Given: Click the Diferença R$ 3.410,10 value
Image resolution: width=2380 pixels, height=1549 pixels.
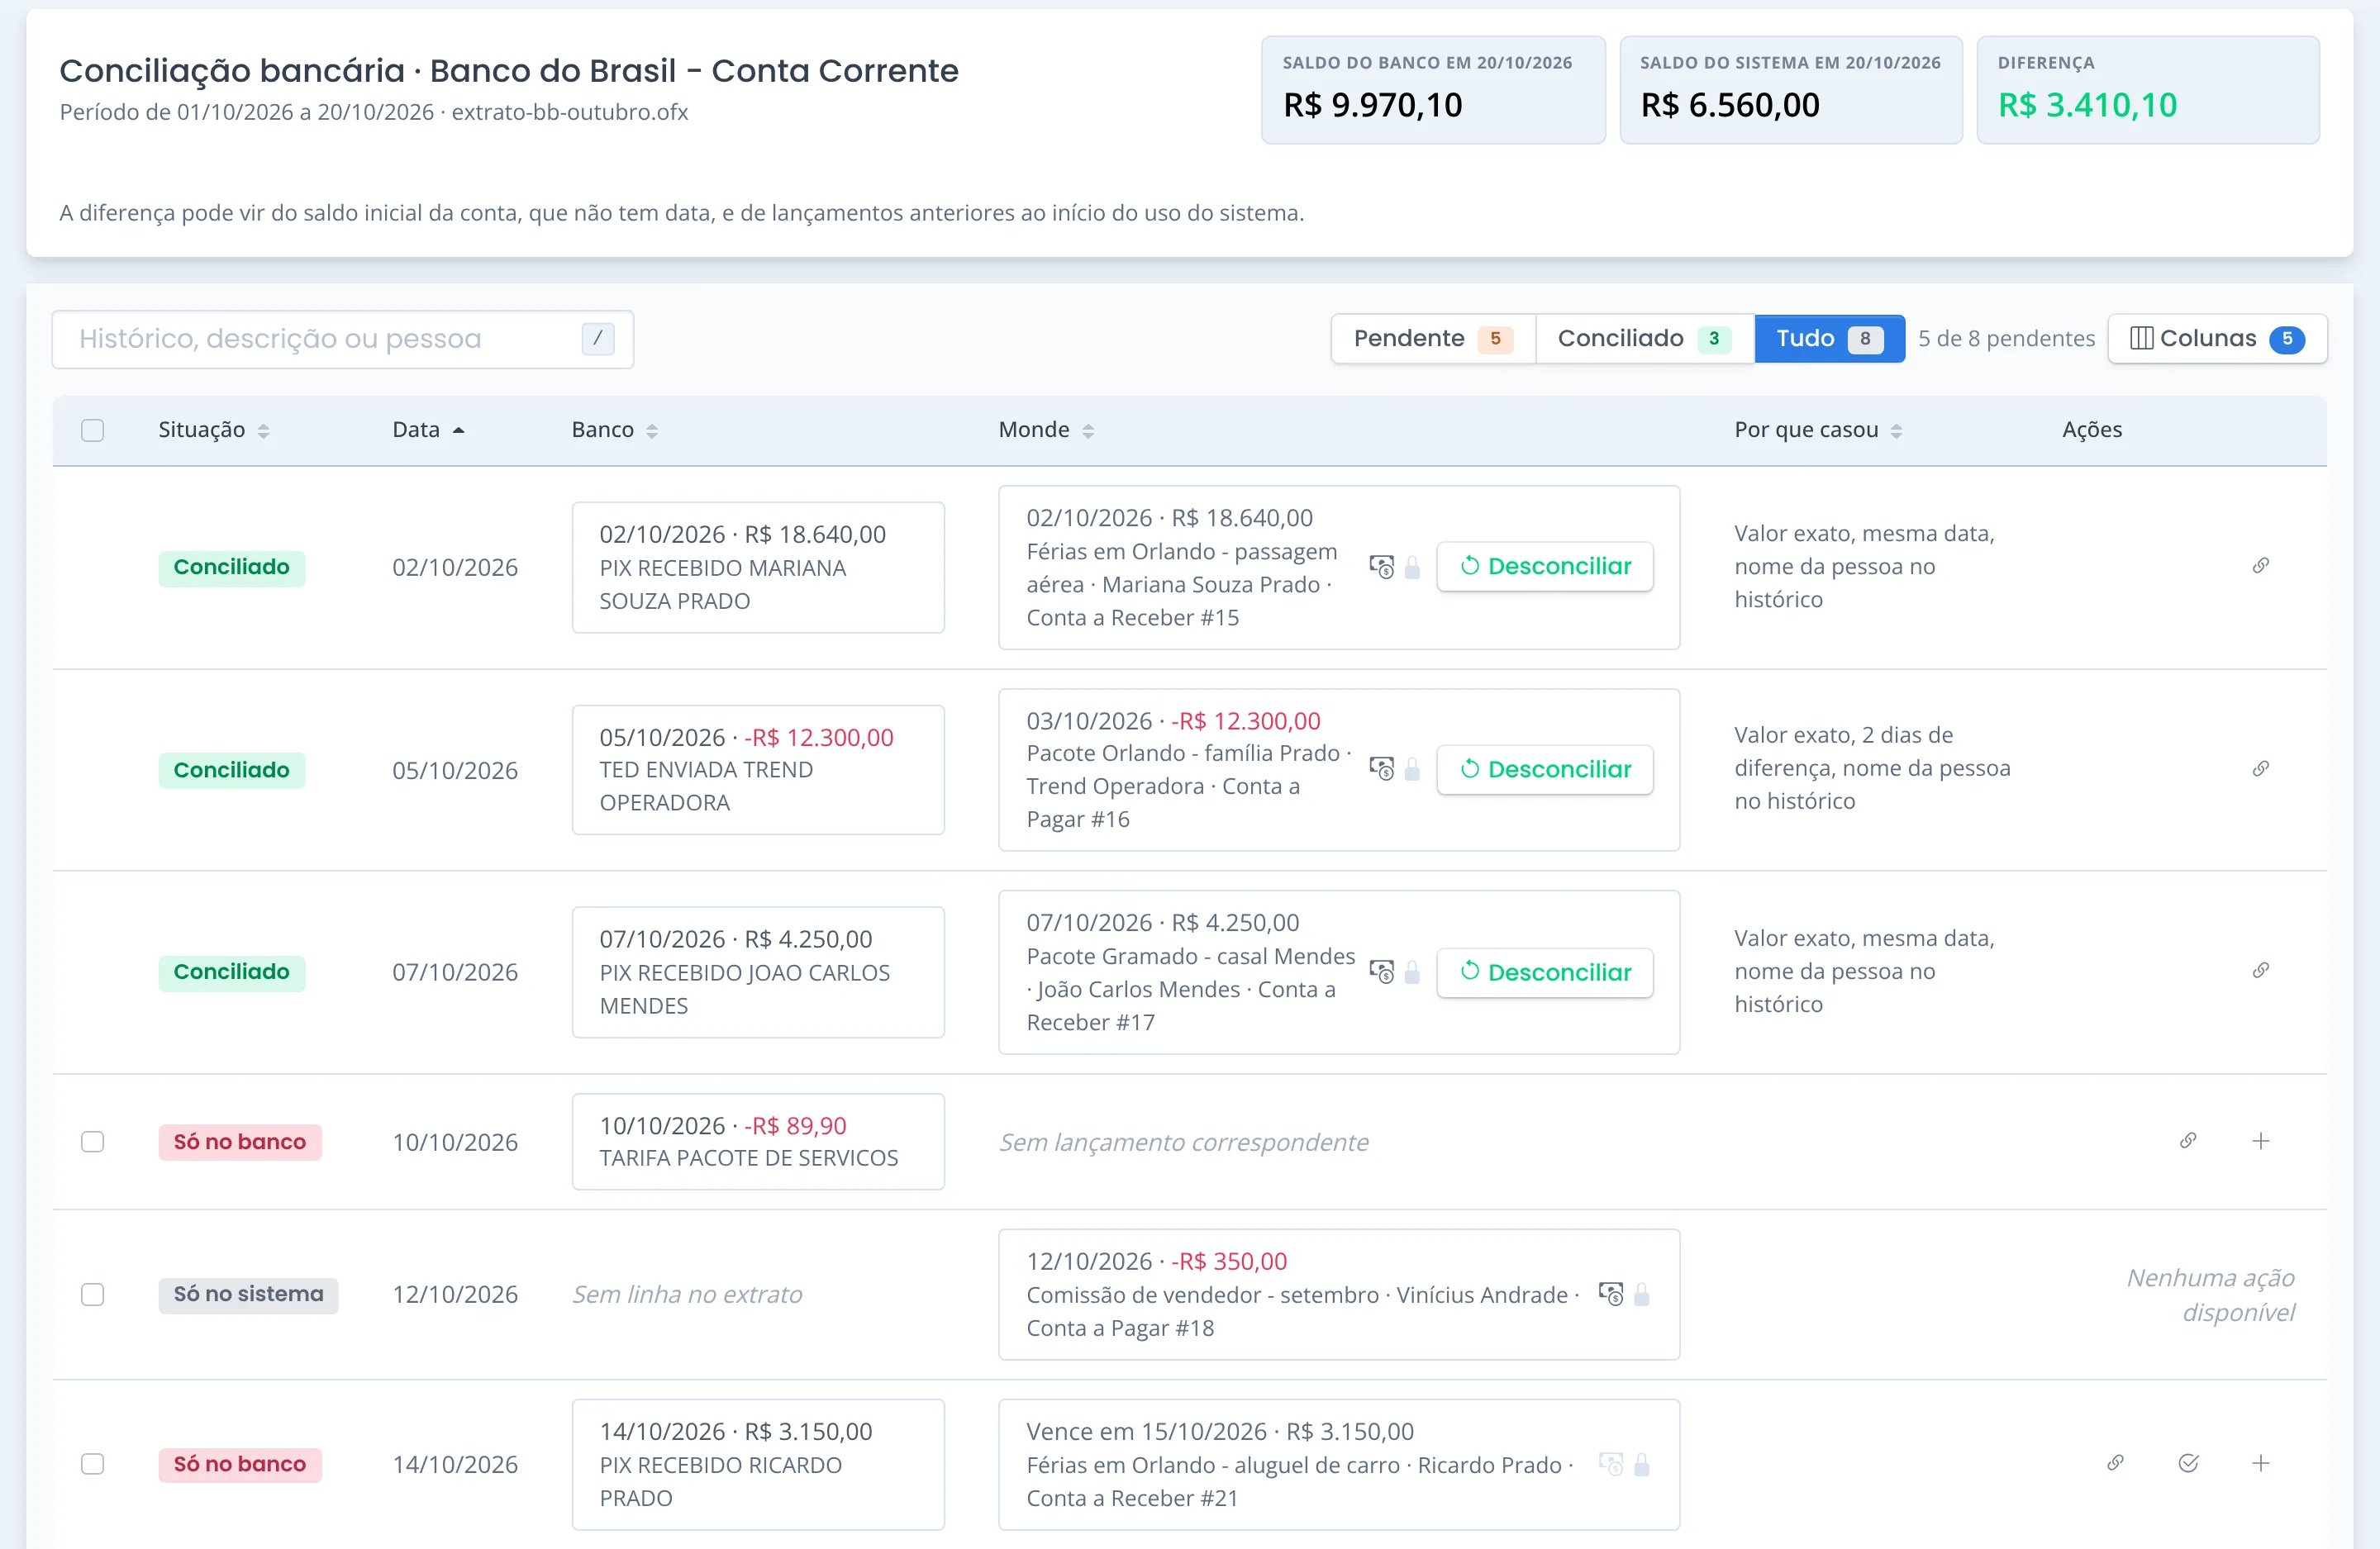Looking at the screenshot, I should pos(2087,105).
